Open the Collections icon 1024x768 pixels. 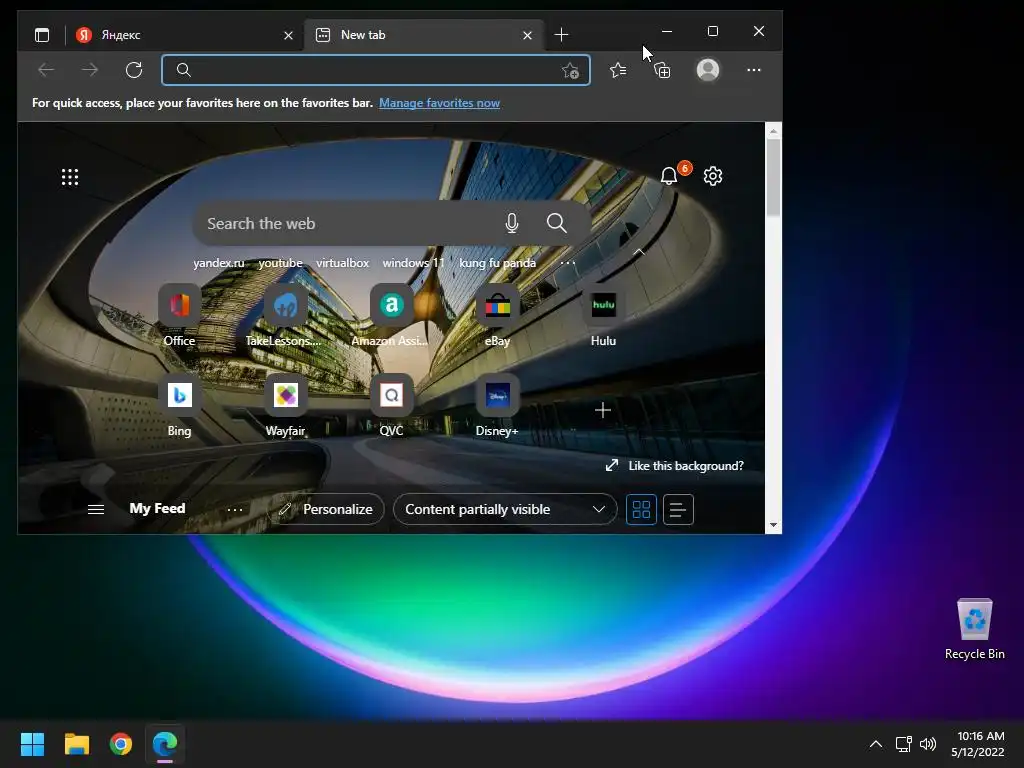662,70
